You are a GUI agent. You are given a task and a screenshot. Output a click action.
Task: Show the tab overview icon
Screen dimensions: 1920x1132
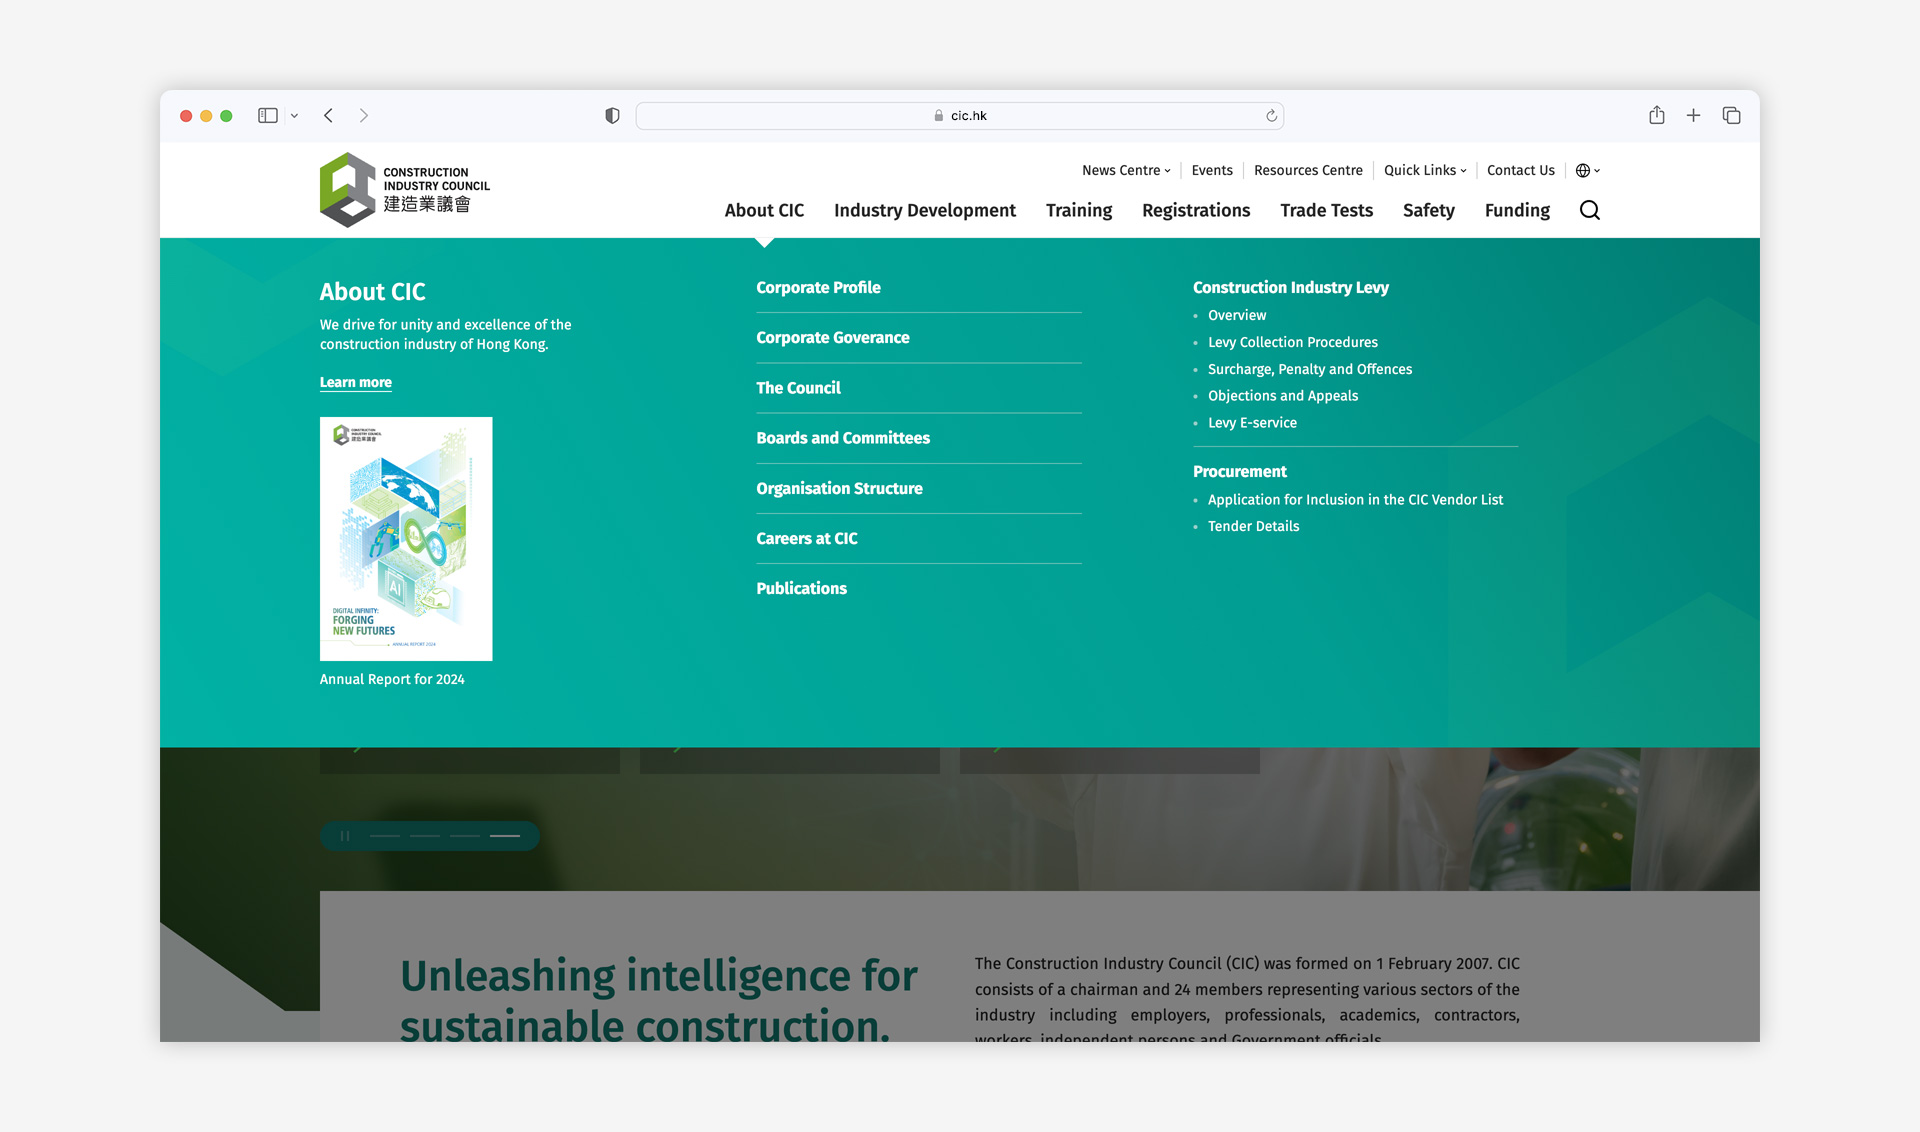pyautogui.click(x=1731, y=116)
